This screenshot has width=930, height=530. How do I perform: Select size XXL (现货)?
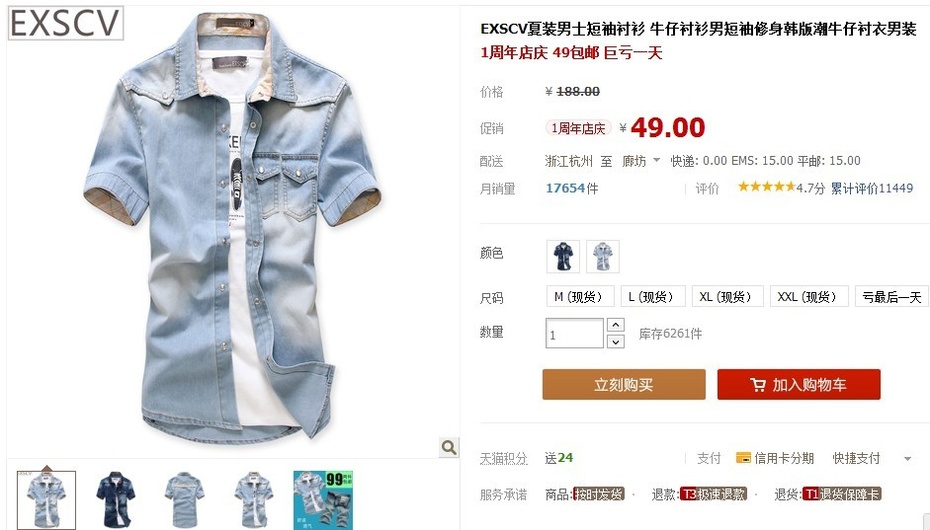tap(809, 296)
